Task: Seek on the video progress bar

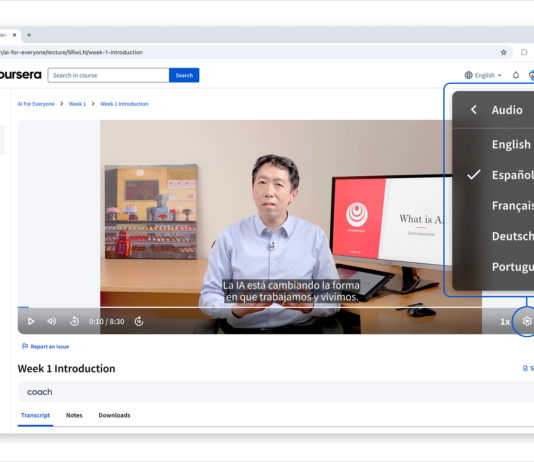Action: coord(276,307)
